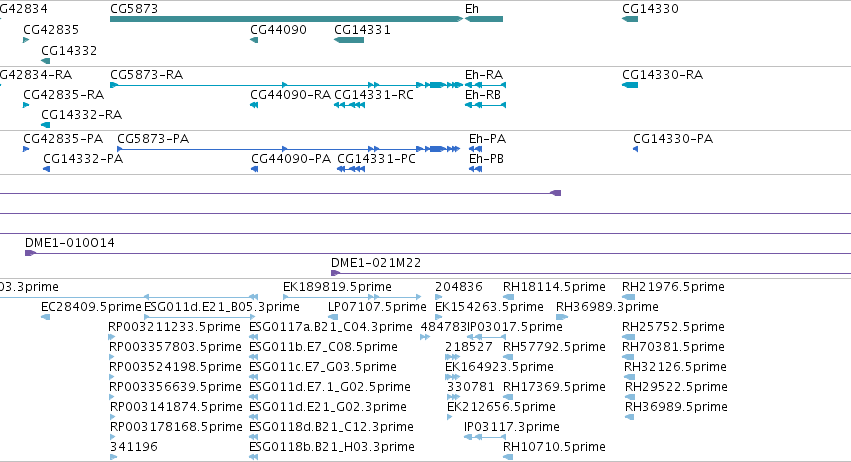Select the CG14330-PA protein label
Viewport: 851px width, 462px height.
pyautogui.click(x=673, y=139)
